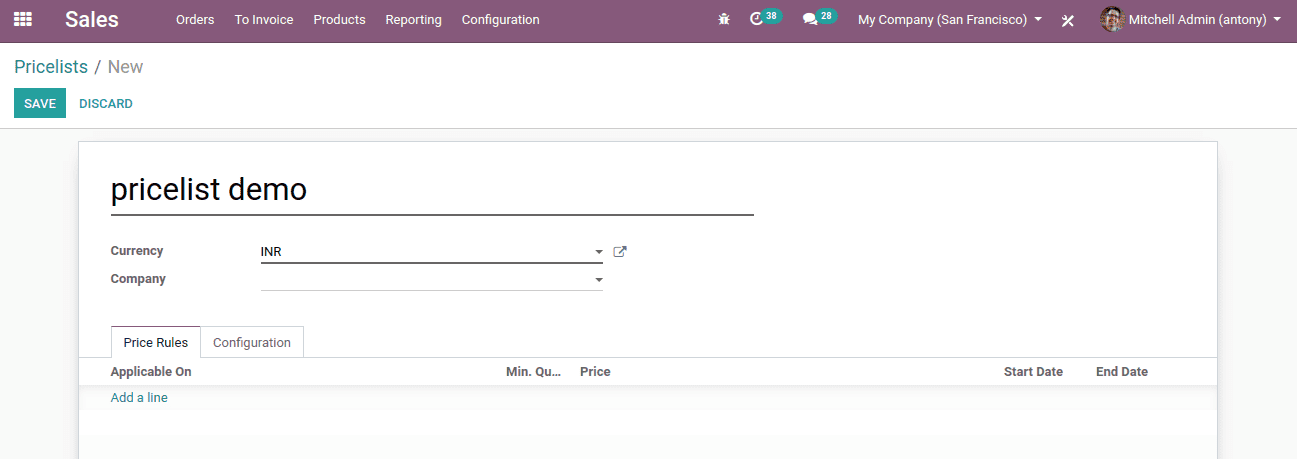
Task: Click the Start Date column header
Action: [1033, 371]
